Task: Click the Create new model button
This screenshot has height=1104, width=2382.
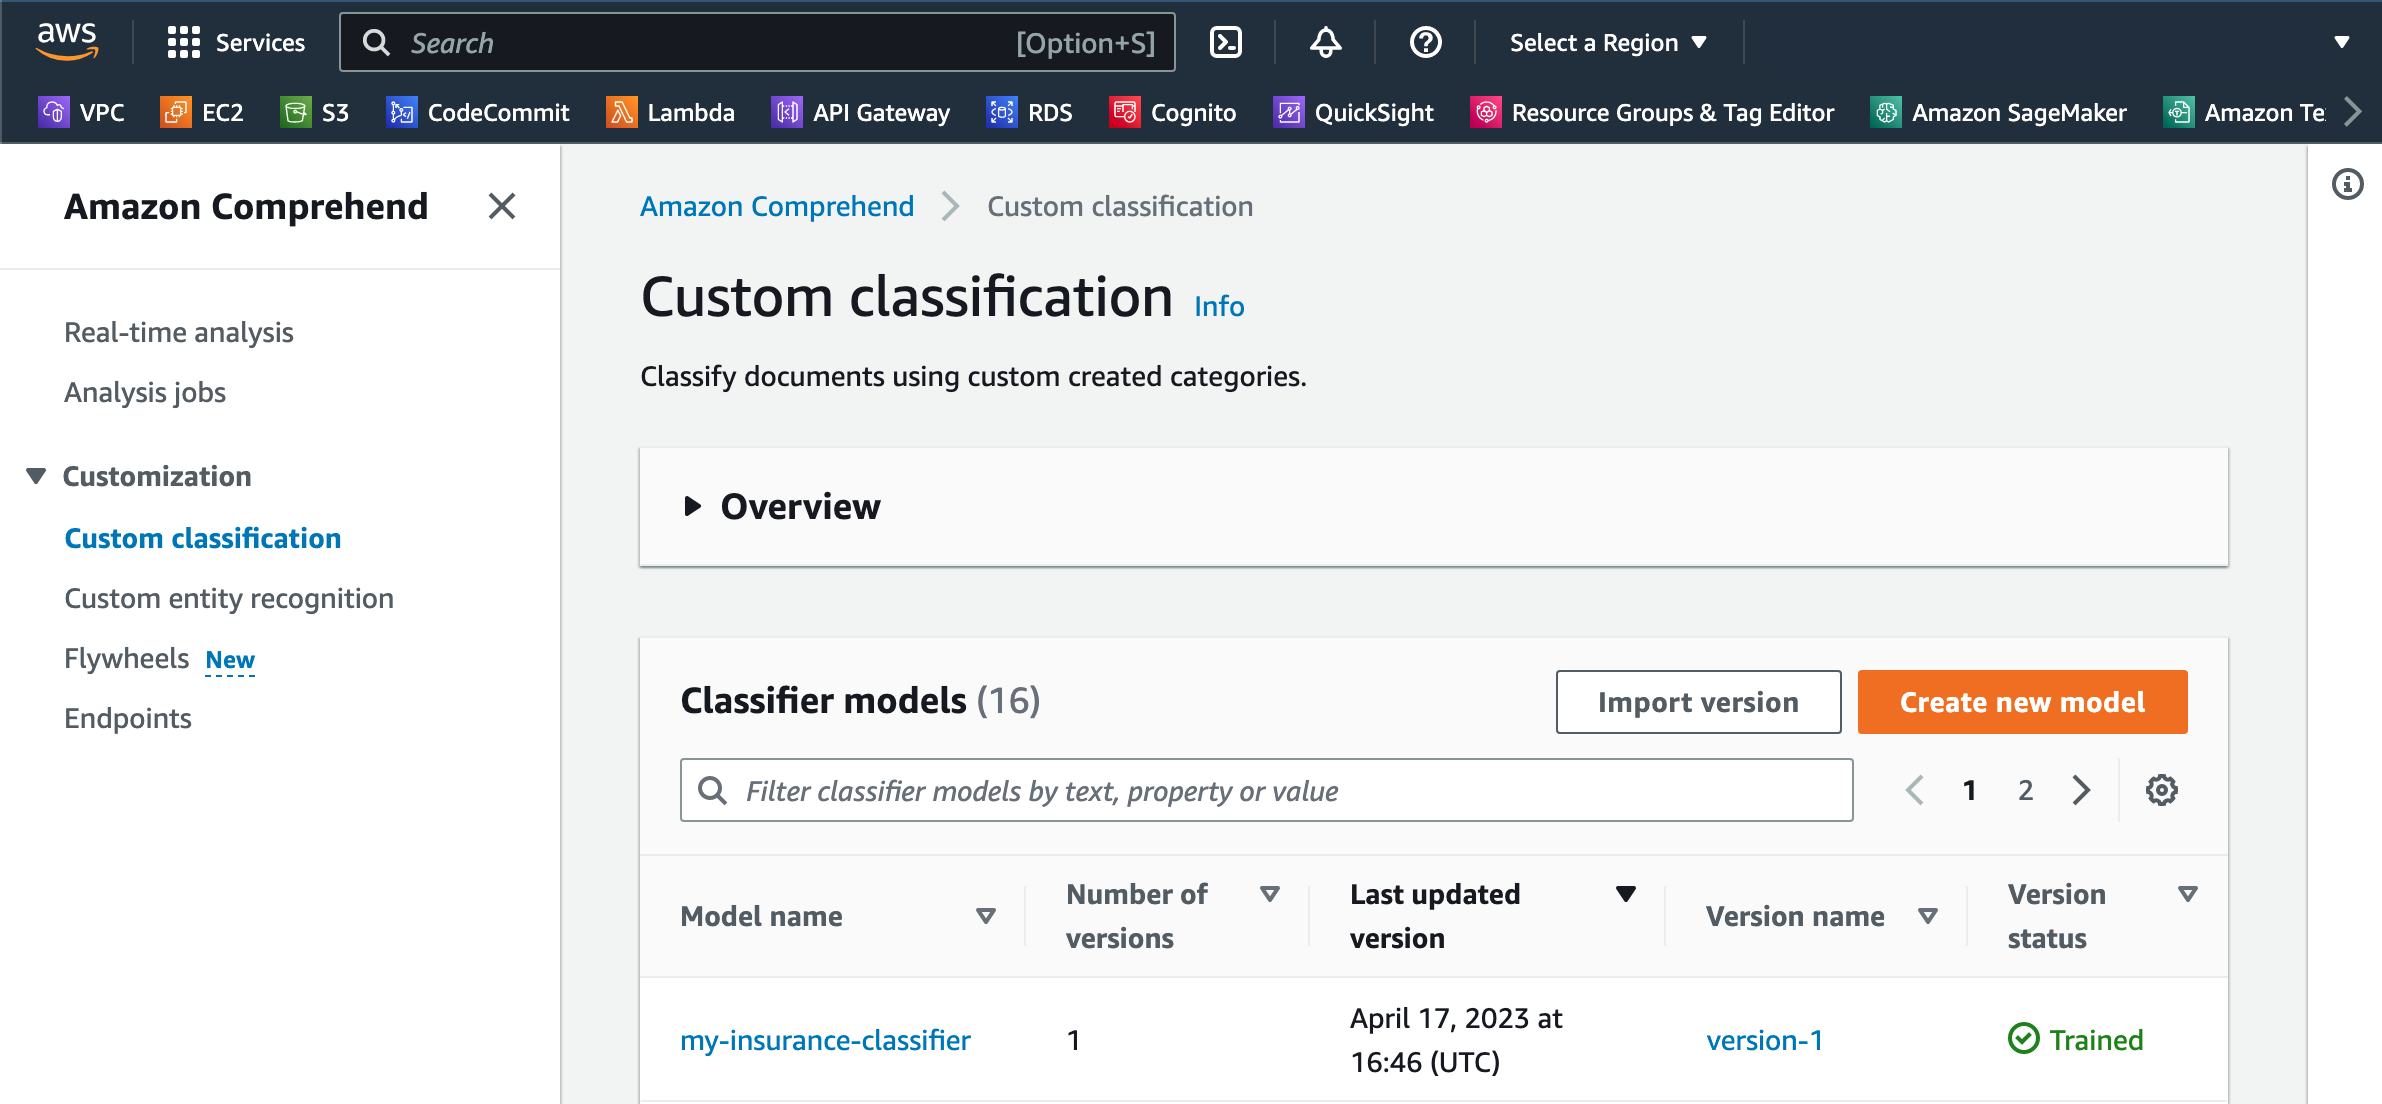Action: [2021, 702]
